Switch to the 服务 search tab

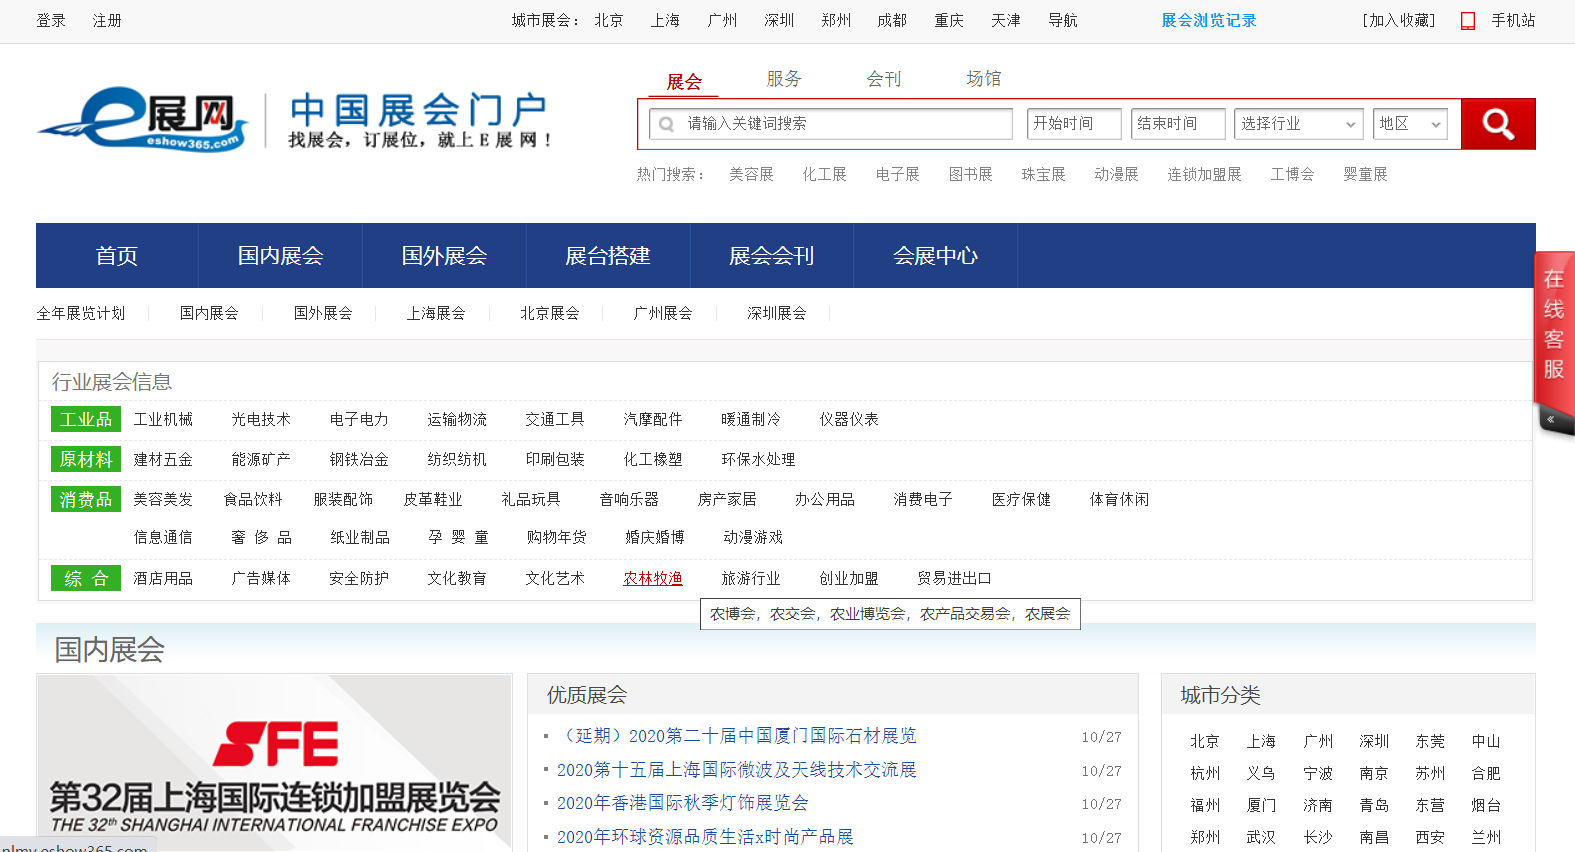[x=784, y=79]
